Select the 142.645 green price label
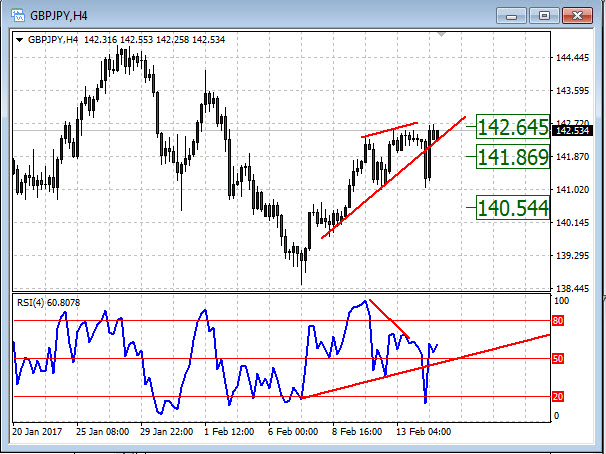This screenshot has height=454, width=606. [513, 127]
